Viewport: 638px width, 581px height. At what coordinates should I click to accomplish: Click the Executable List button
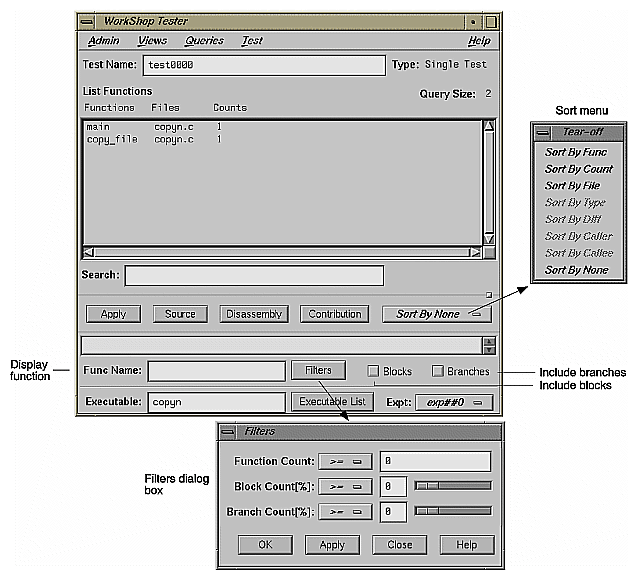click(x=332, y=402)
